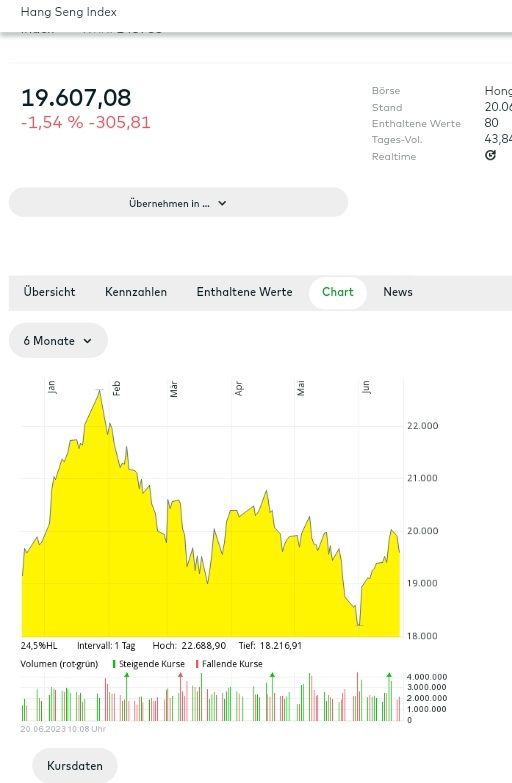This screenshot has height=783, width=512.
Task: Click the chart low point before June
Action: 359,625
